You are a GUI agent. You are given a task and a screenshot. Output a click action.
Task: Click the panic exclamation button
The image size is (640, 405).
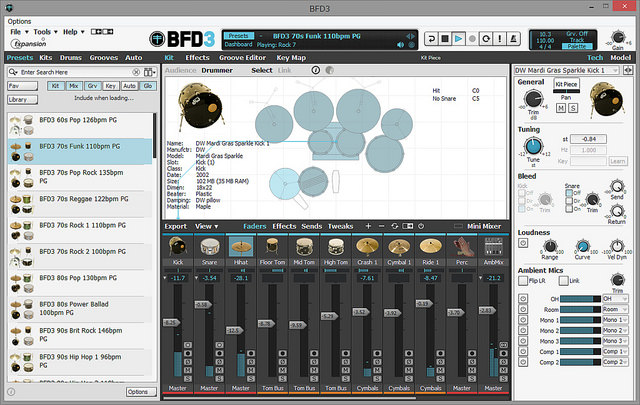coord(500,39)
